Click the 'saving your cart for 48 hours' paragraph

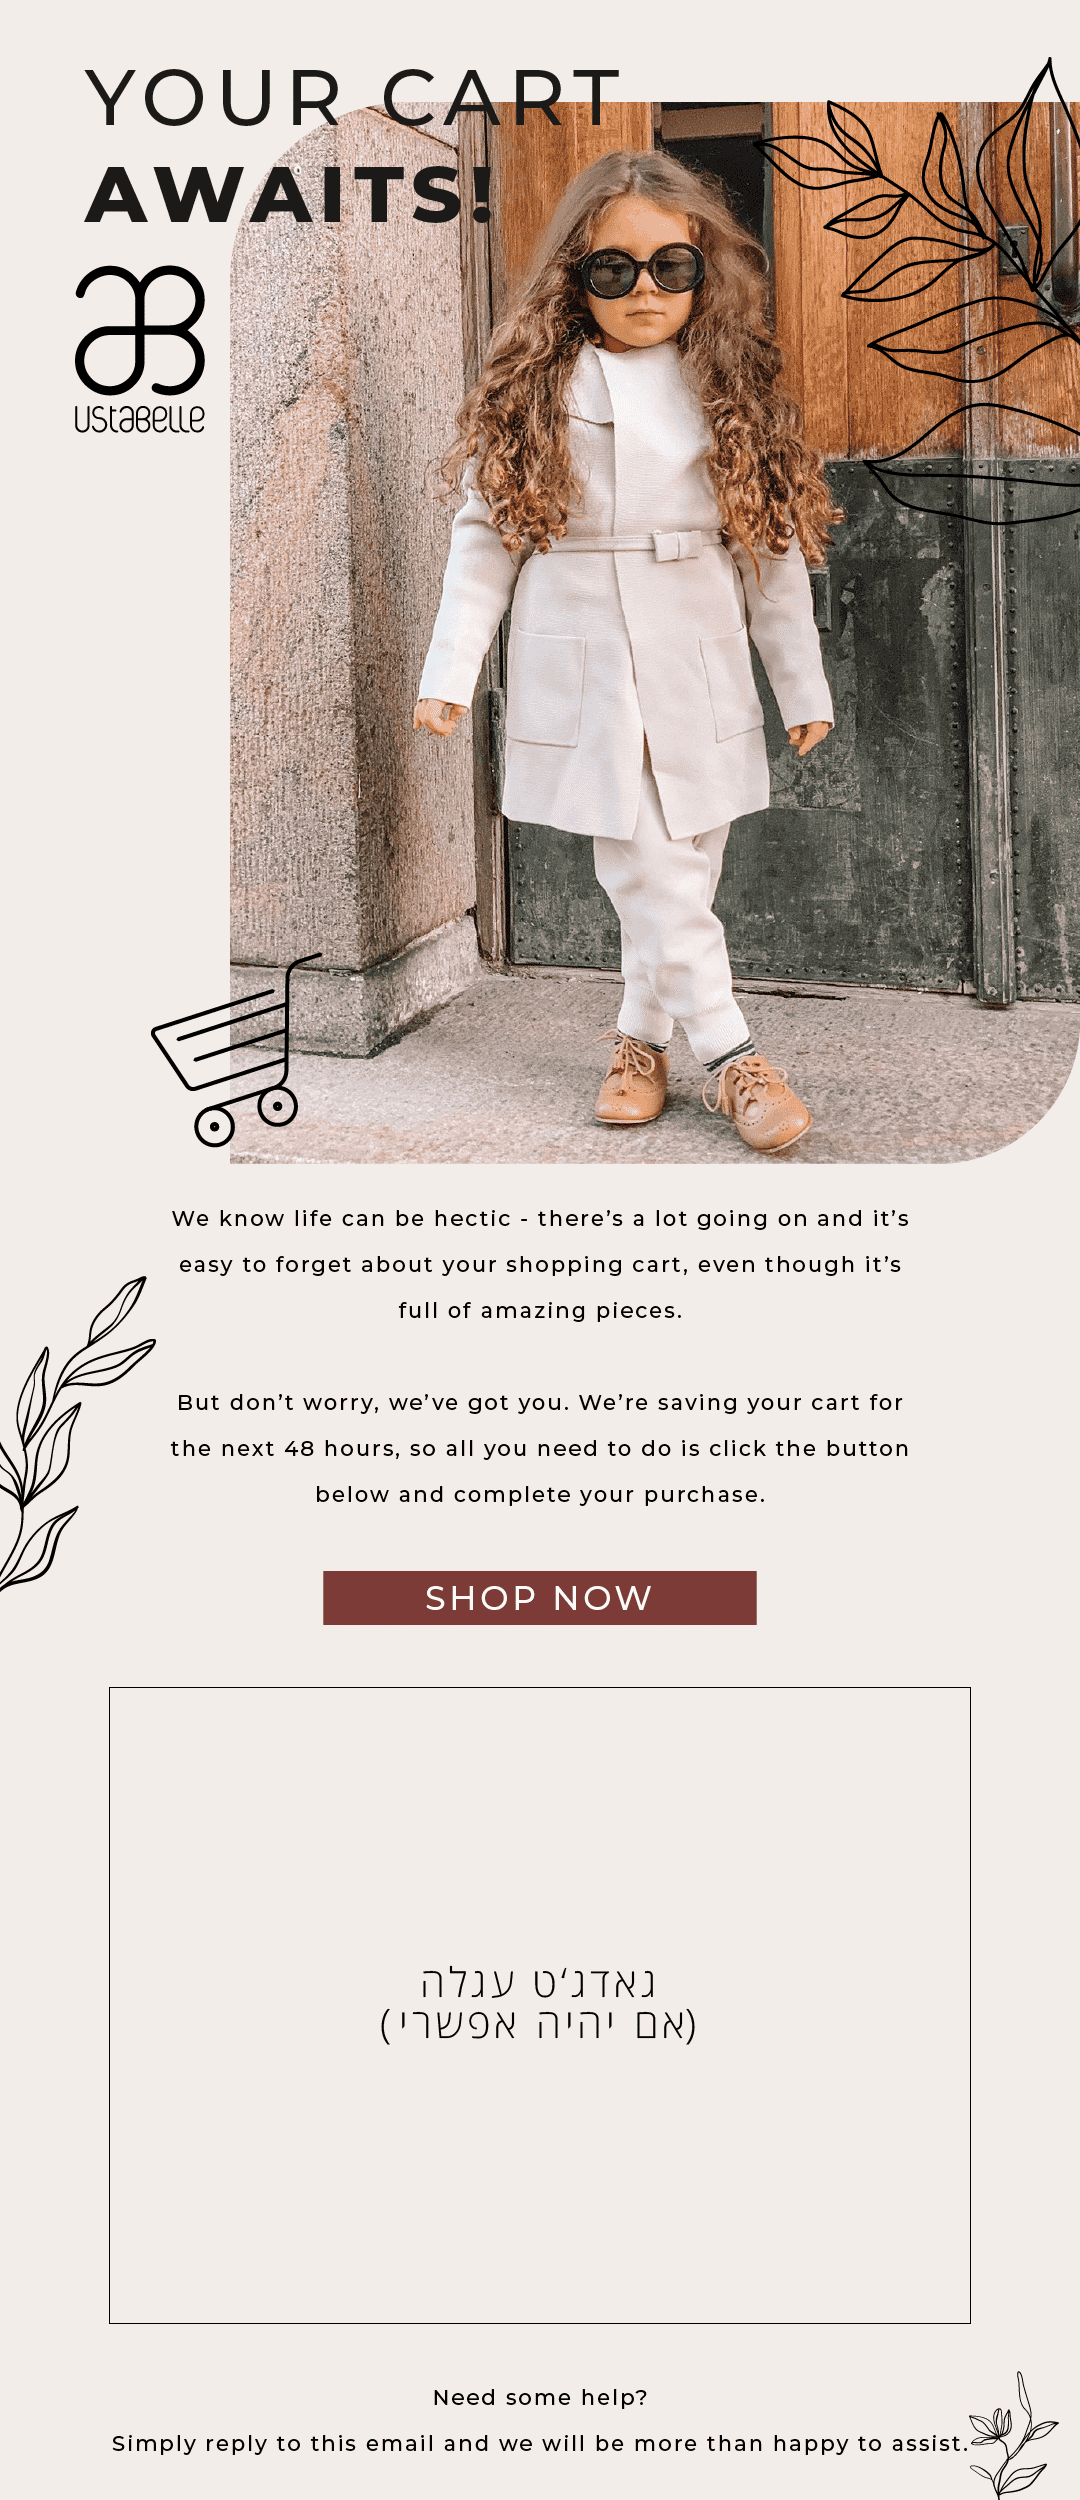click(540, 1448)
